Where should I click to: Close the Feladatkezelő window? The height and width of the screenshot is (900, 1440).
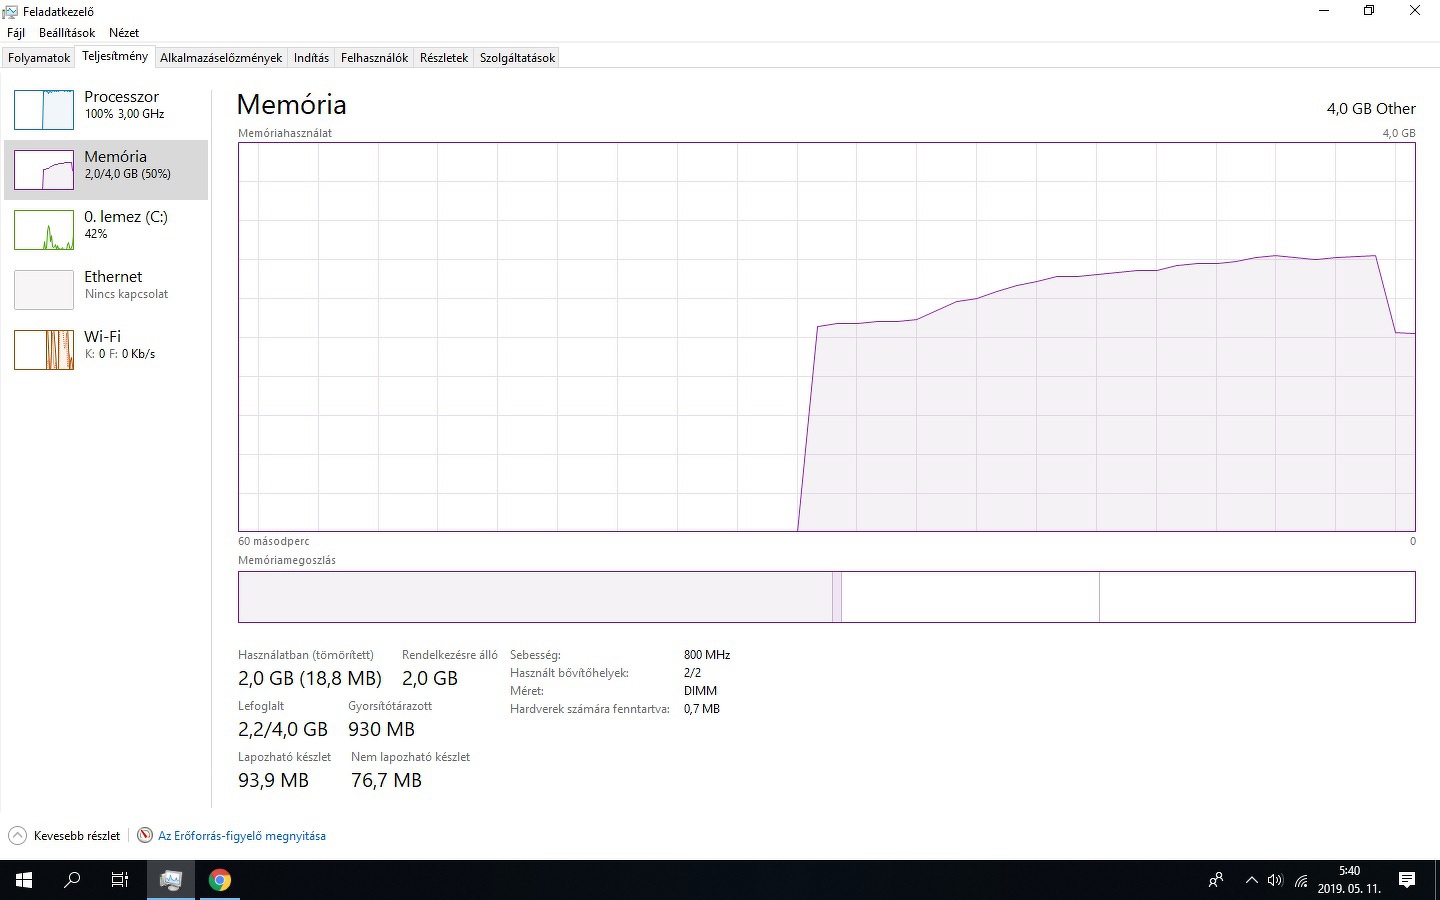(1415, 11)
